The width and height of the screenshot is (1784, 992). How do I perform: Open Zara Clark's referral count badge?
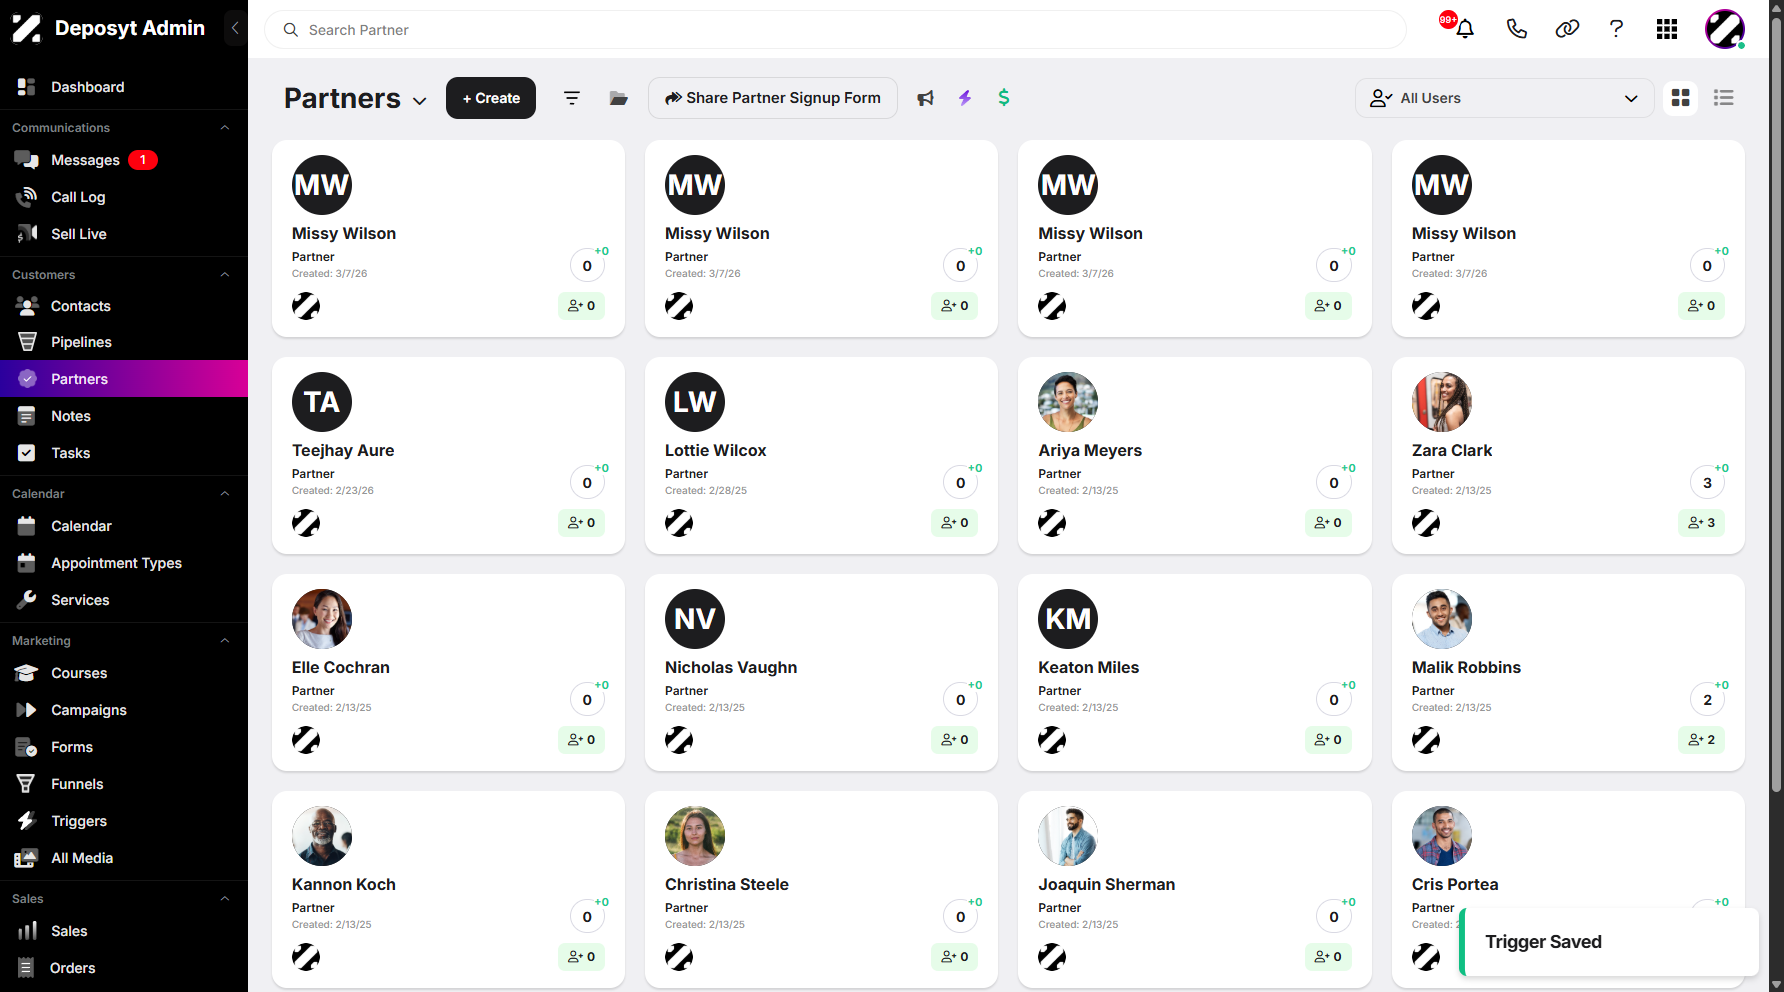coord(1707,483)
